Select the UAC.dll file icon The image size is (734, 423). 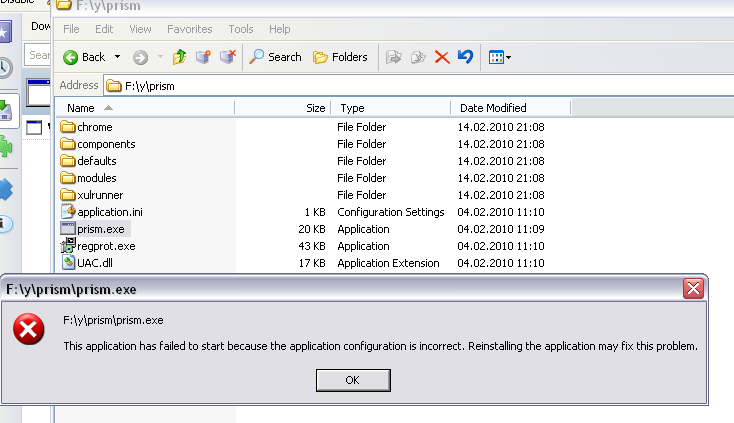tap(68, 263)
